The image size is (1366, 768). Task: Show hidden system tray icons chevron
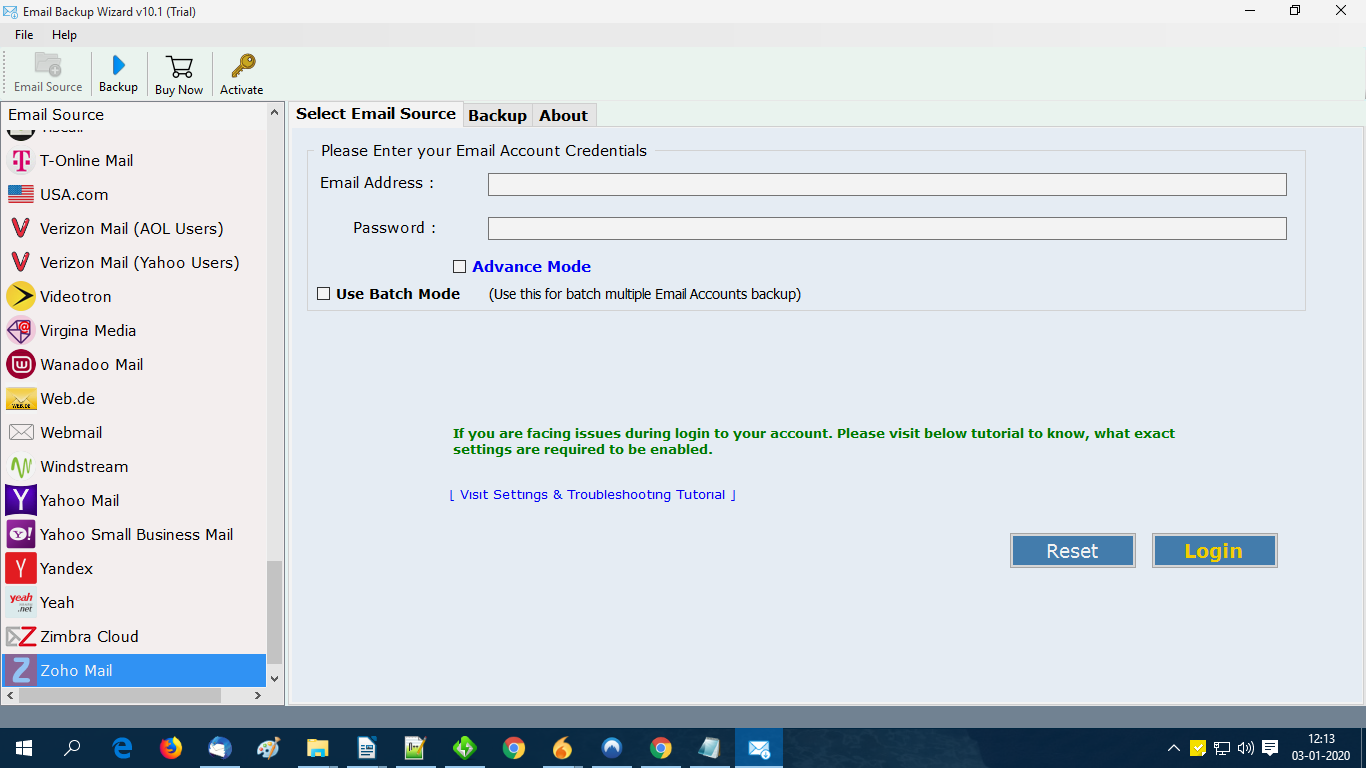click(1174, 748)
